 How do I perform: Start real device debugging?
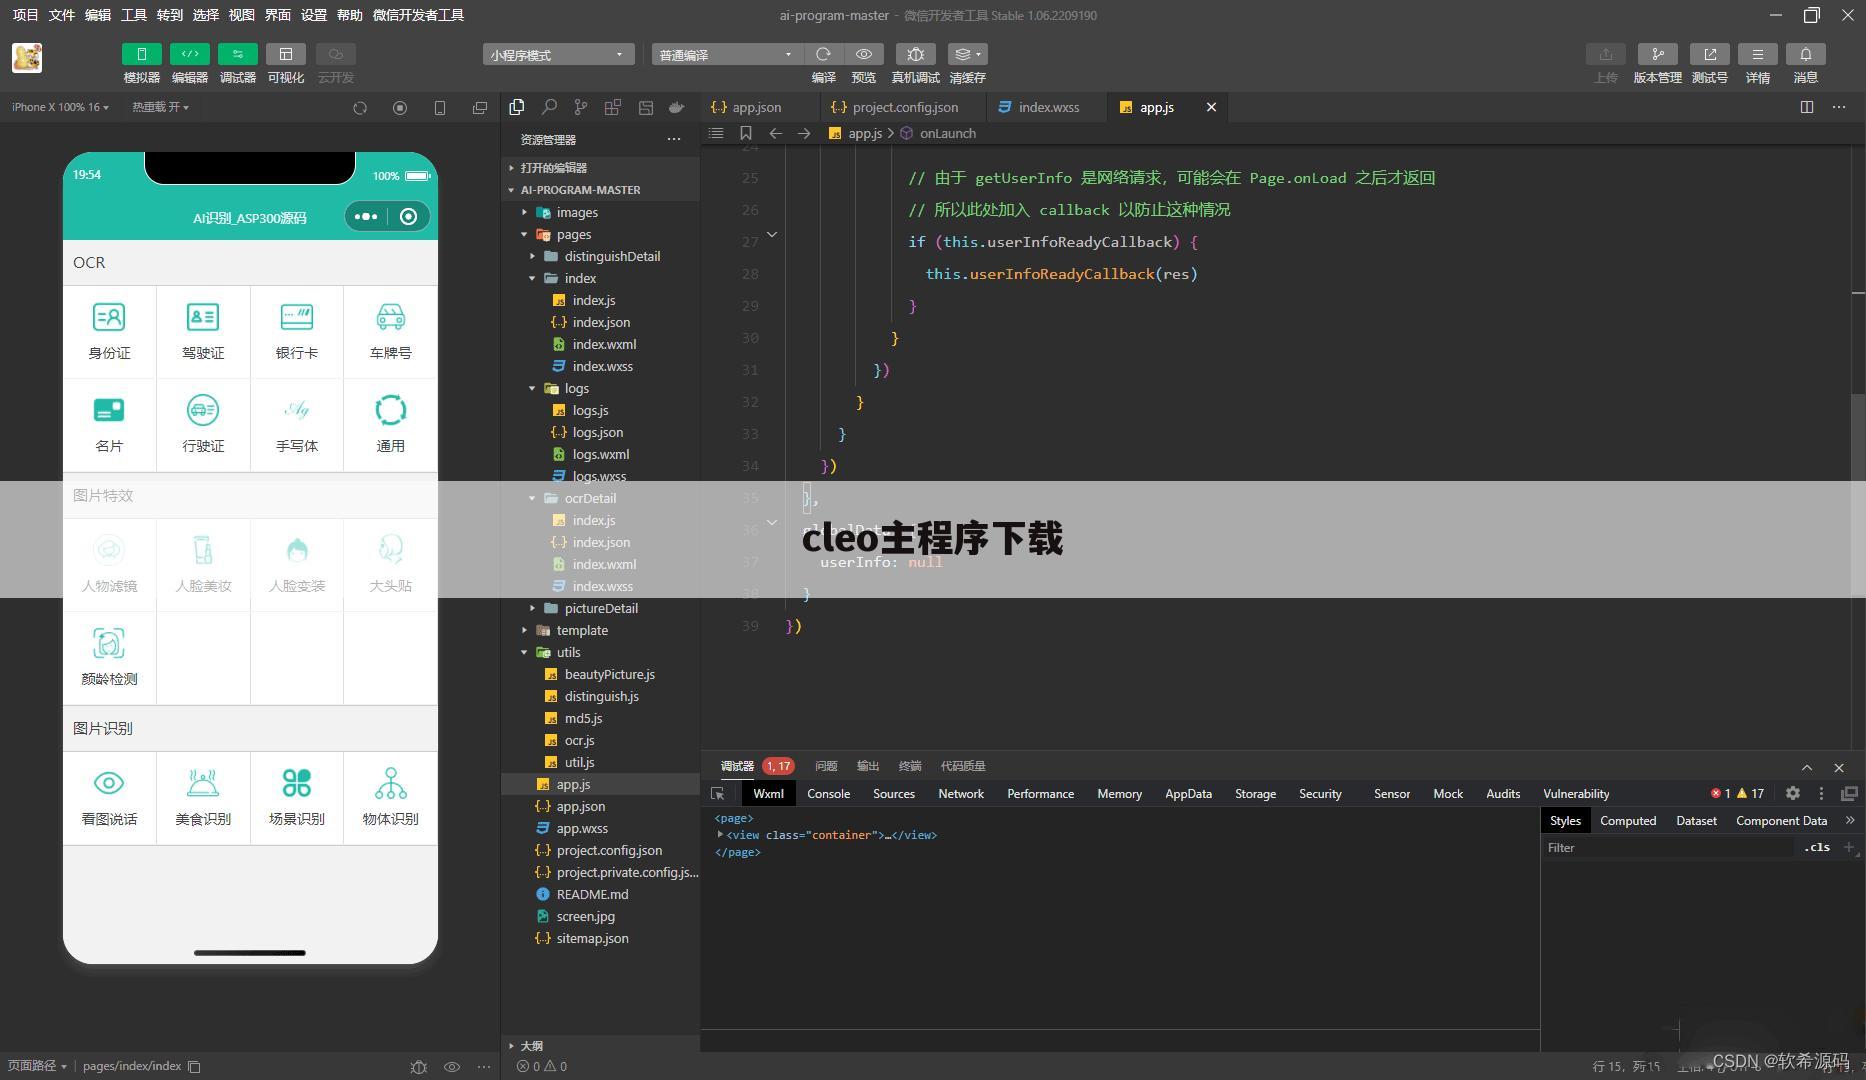[915, 54]
